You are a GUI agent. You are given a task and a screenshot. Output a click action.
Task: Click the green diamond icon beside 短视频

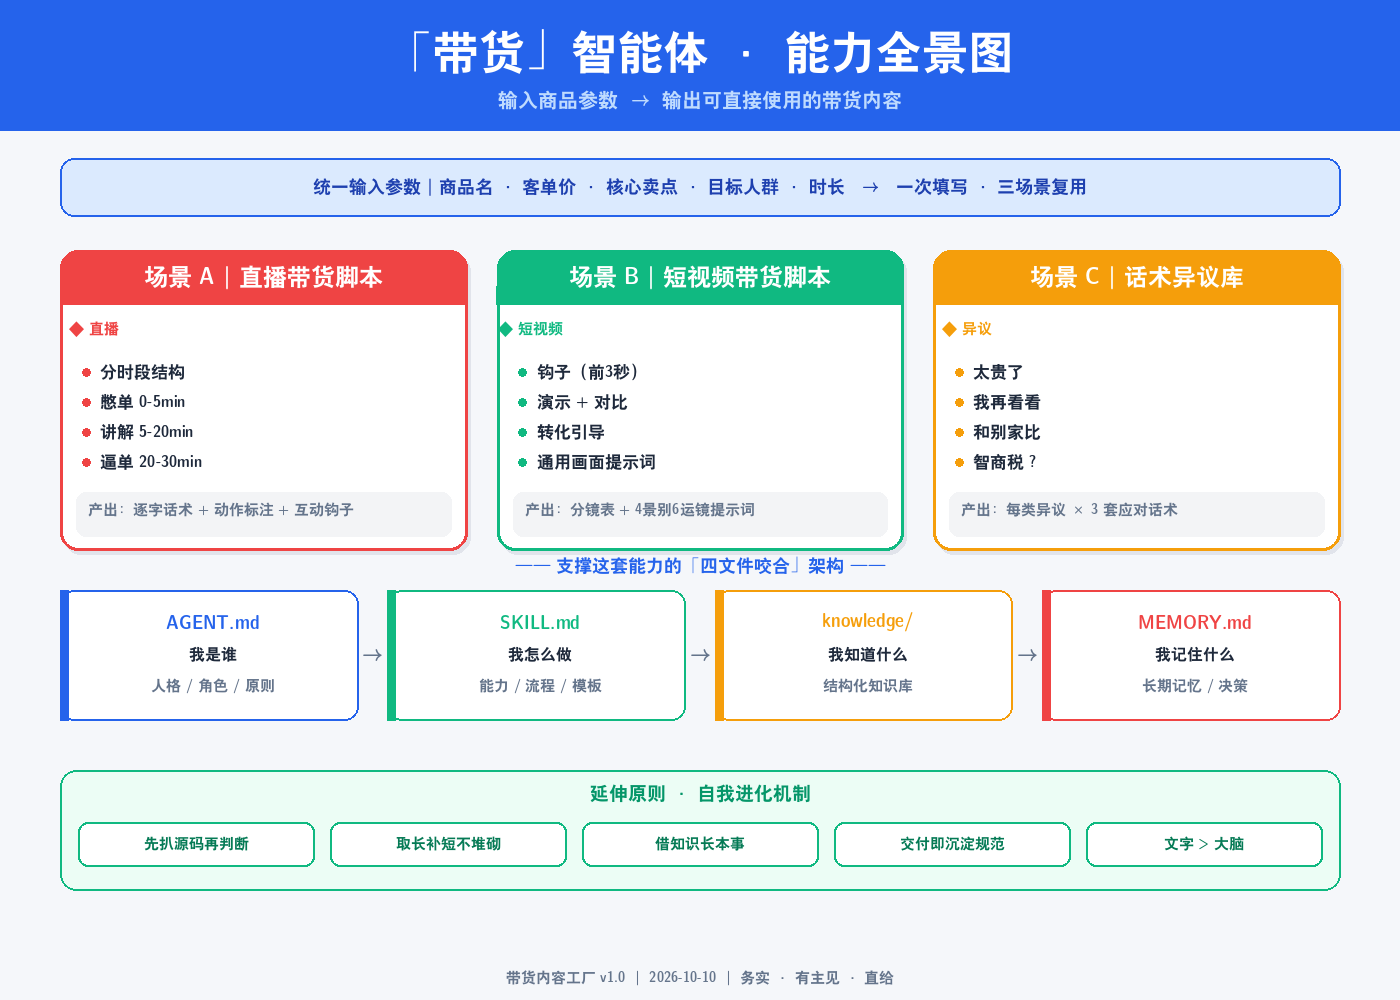(x=505, y=329)
